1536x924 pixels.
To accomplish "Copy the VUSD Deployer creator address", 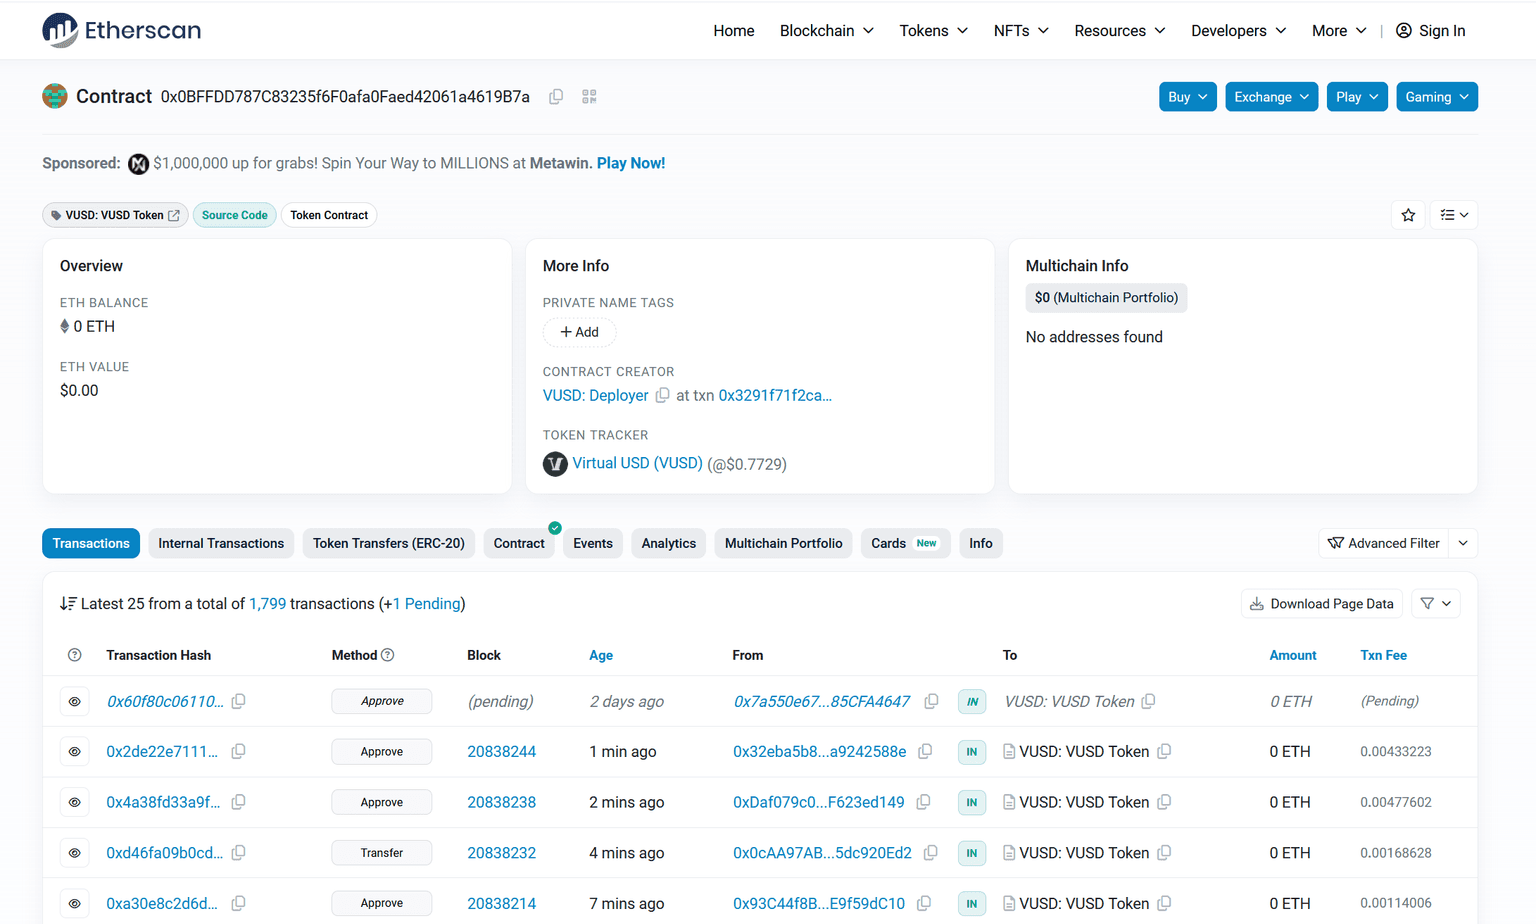I will (662, 396).
